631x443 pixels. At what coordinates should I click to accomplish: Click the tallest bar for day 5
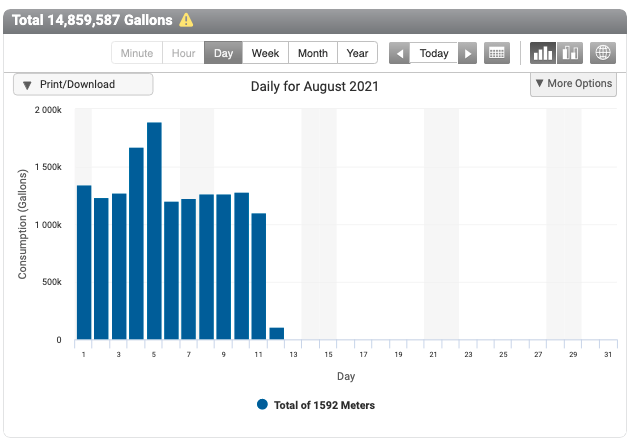[154, 232]
